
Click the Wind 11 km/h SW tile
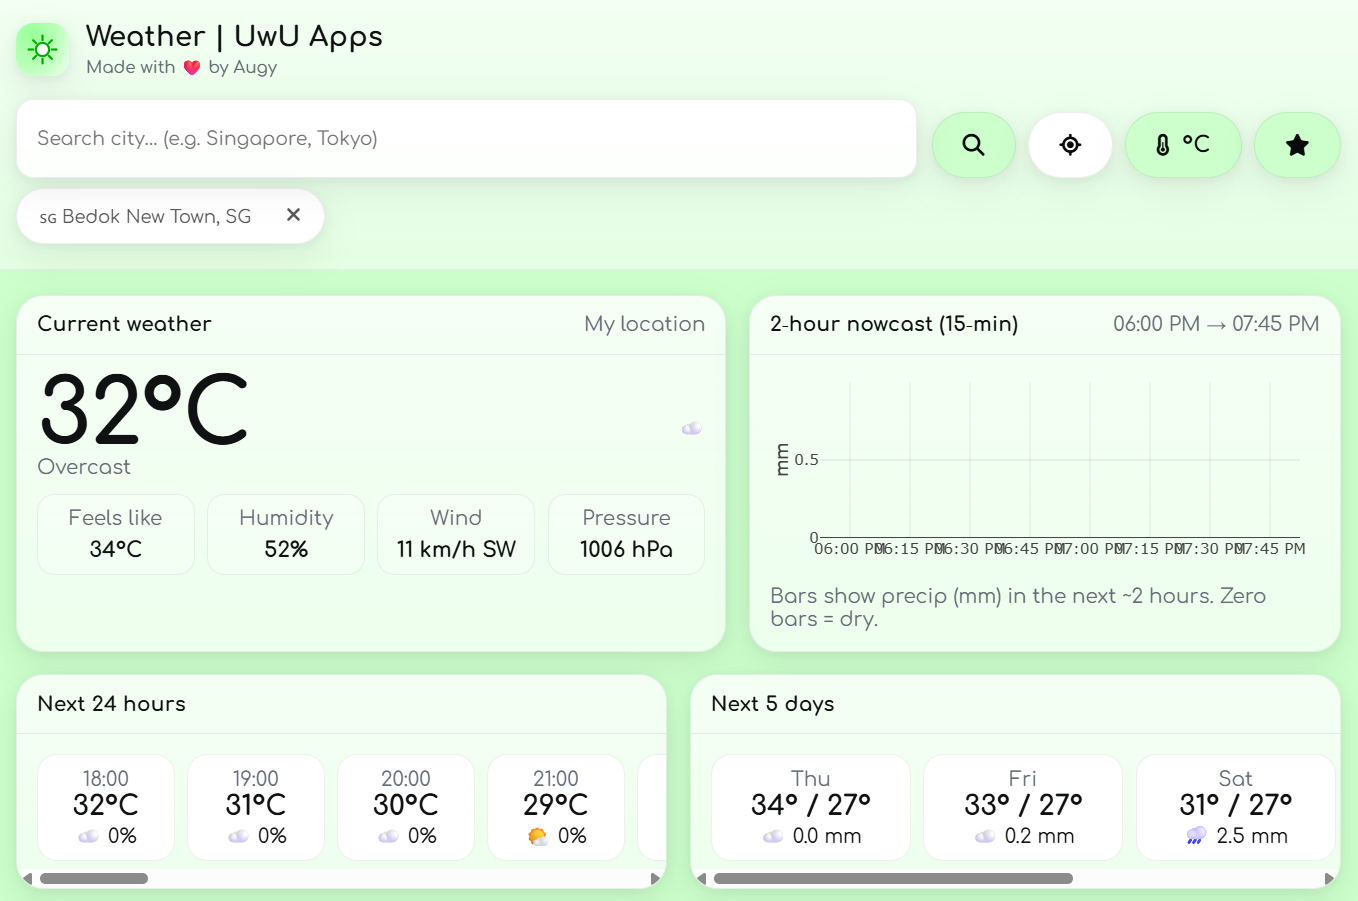click(456, 534)
